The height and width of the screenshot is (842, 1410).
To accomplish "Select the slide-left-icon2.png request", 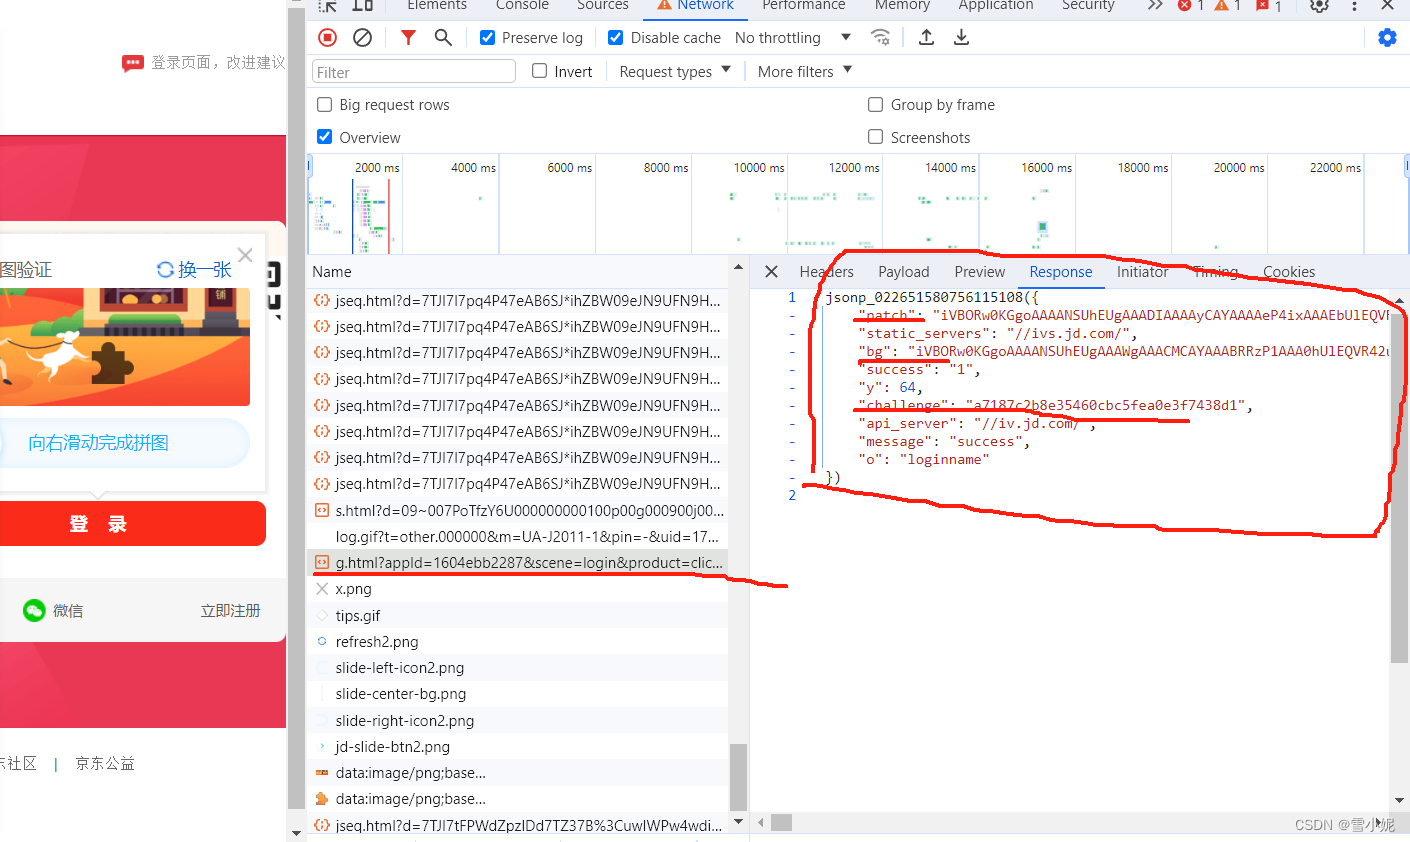I will coord(518,667).
